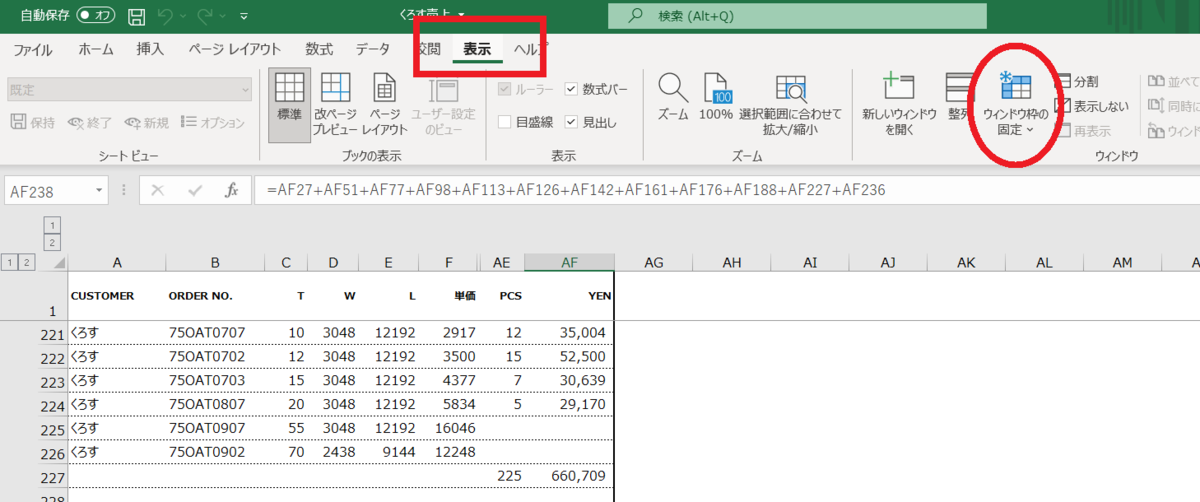Viewport: 1200px width, 502px height.
Task: Open the ページ レイアウト tab
Action: click(x=234, y=49)
